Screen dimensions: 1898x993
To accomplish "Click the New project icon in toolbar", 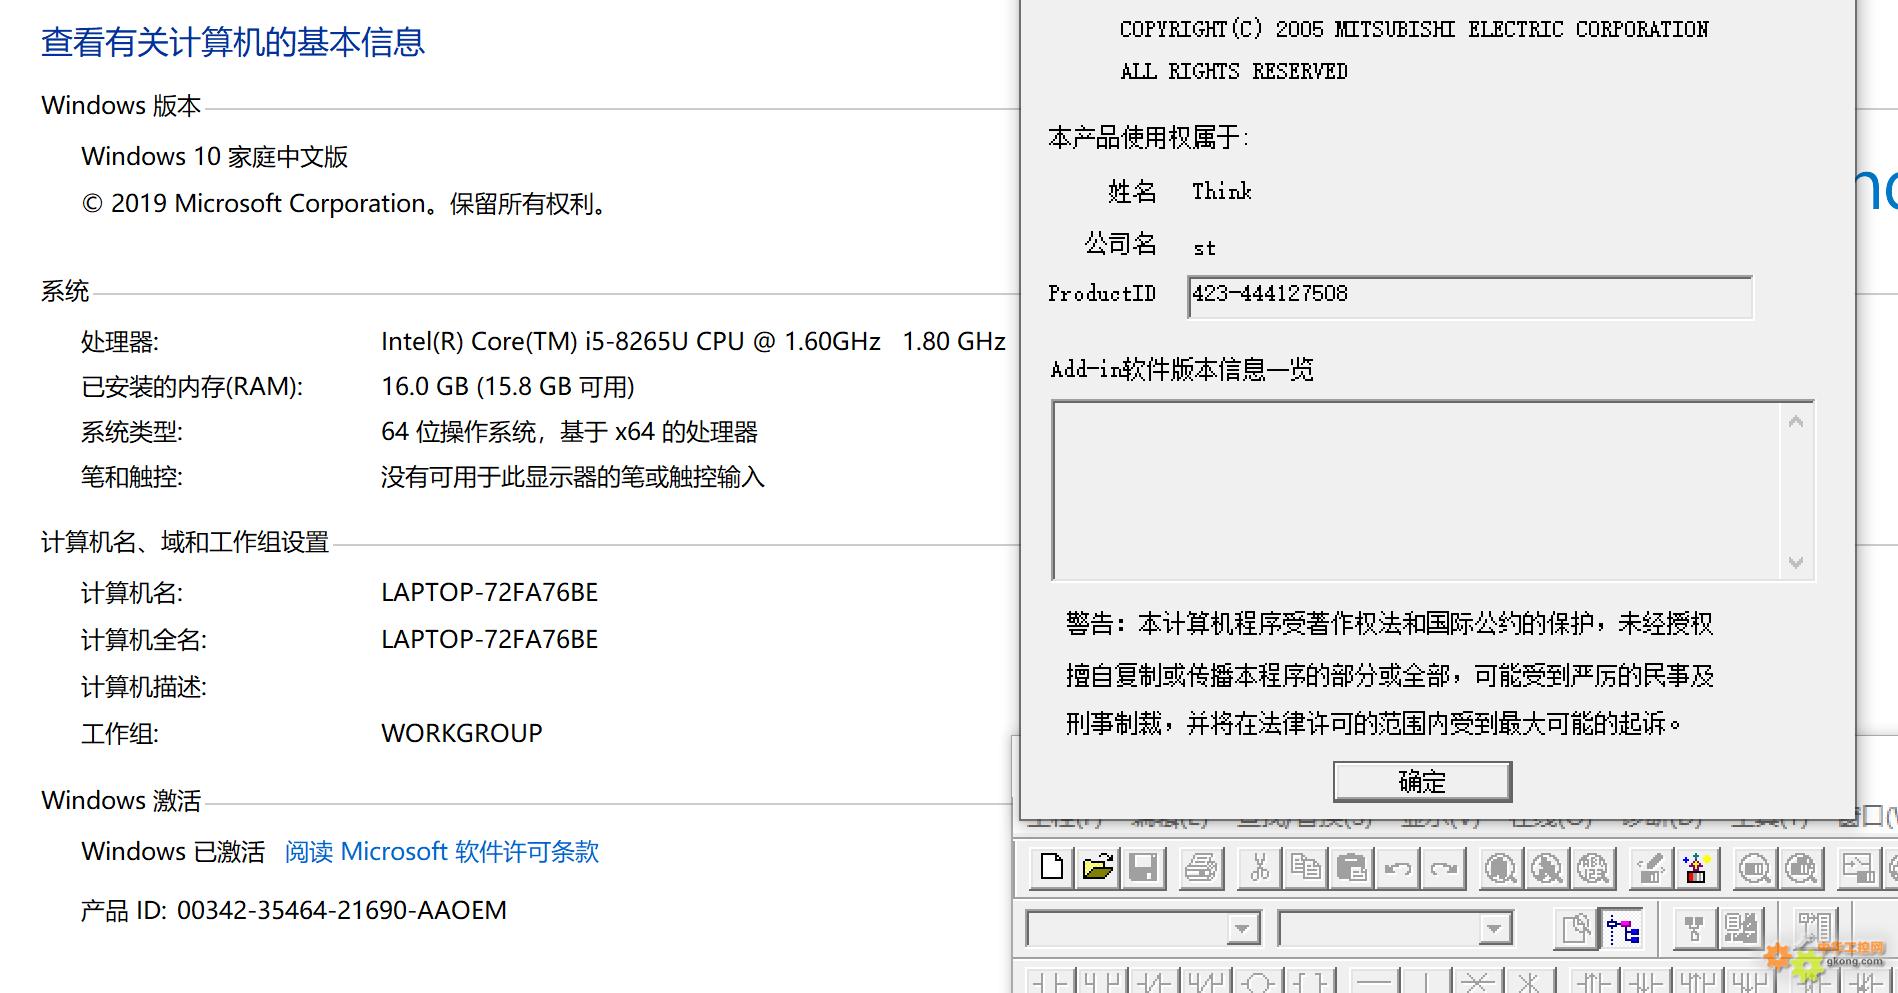I will 1051,867.
